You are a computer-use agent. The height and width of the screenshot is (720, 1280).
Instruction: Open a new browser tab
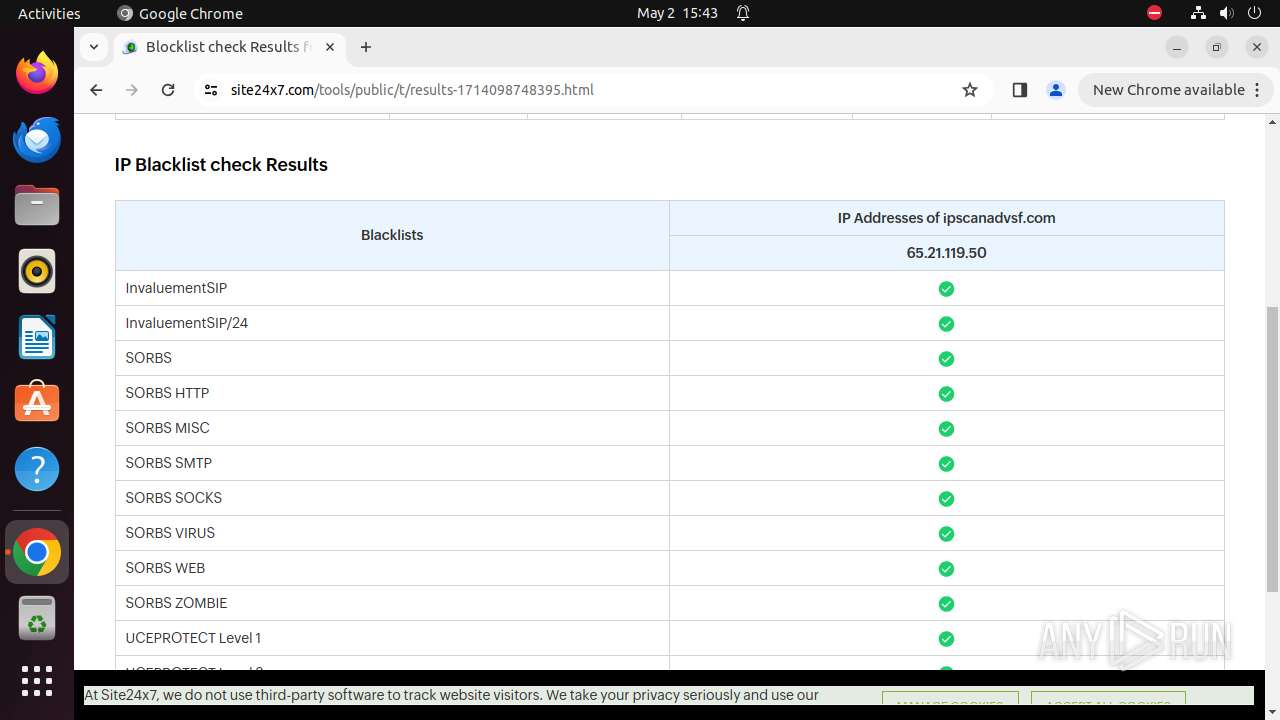(x=366, y=47)
